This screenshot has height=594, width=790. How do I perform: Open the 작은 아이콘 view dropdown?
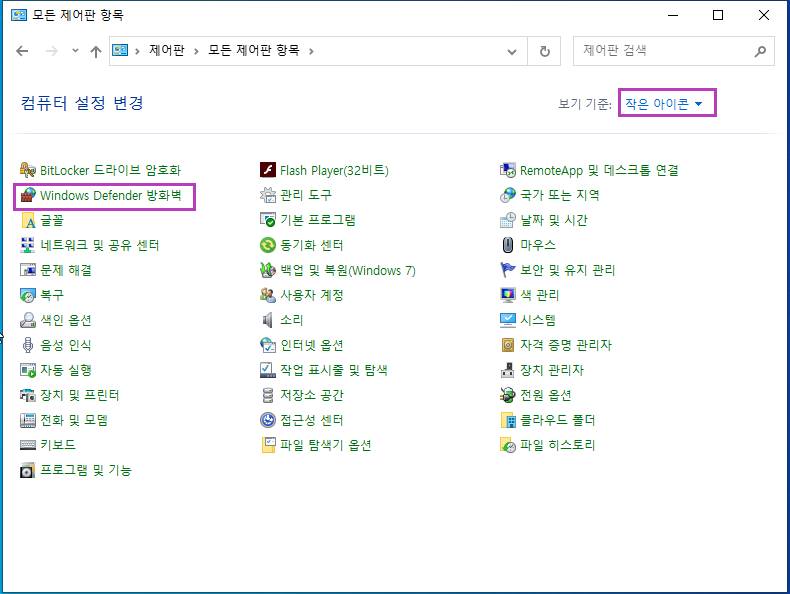(x=664, y=104)
